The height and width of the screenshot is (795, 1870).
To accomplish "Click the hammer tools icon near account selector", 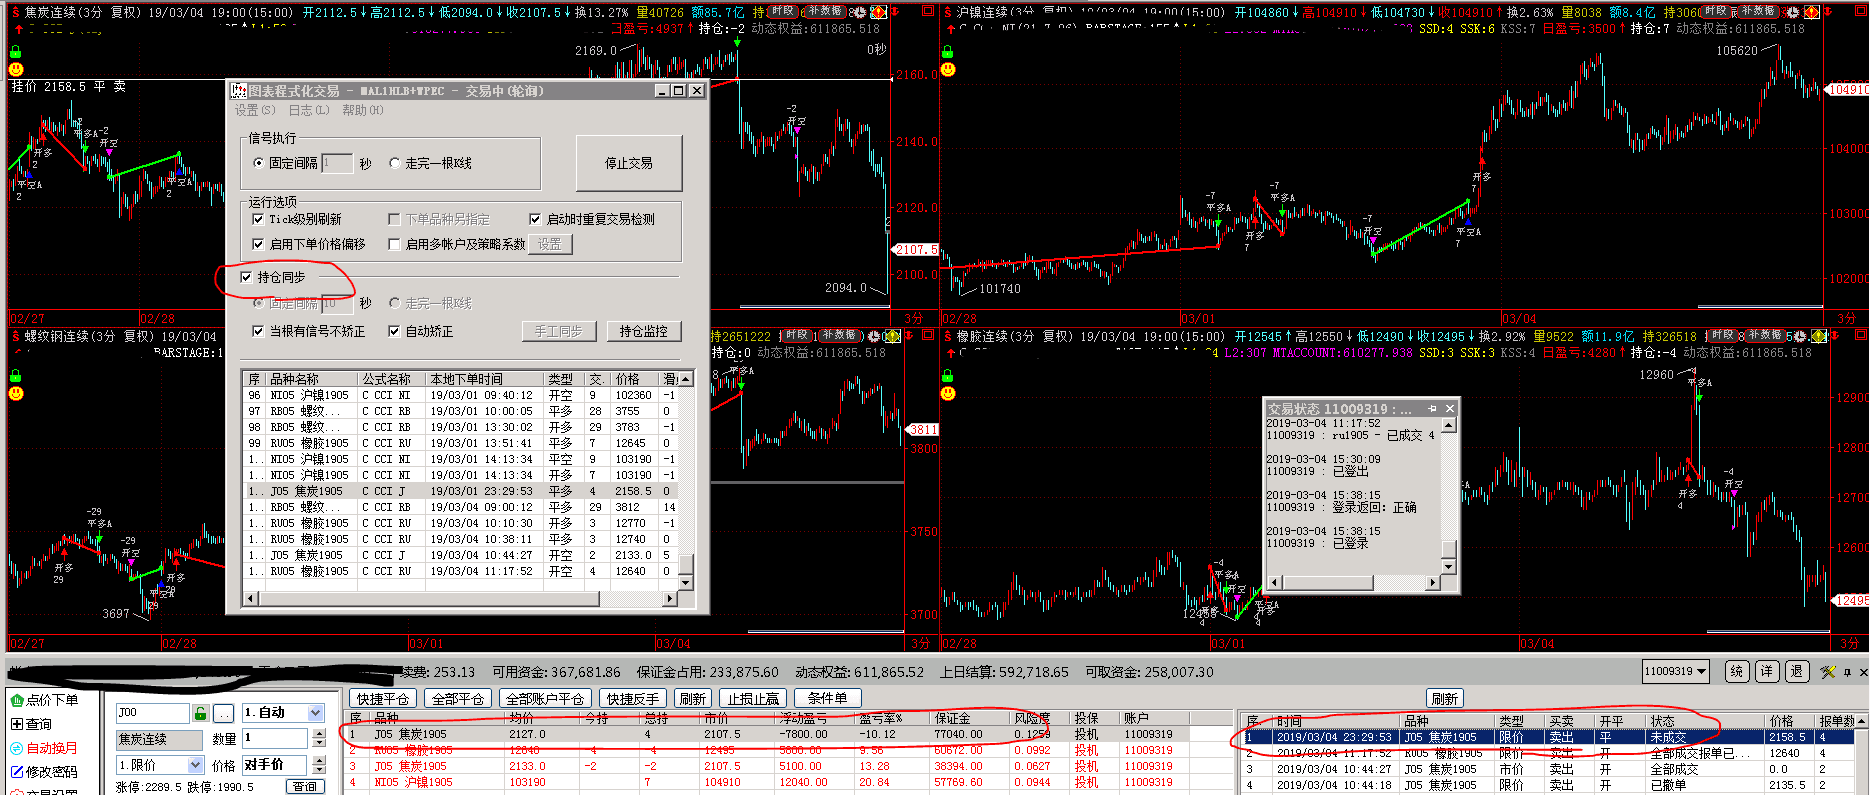I will [x=1828, y=672].
